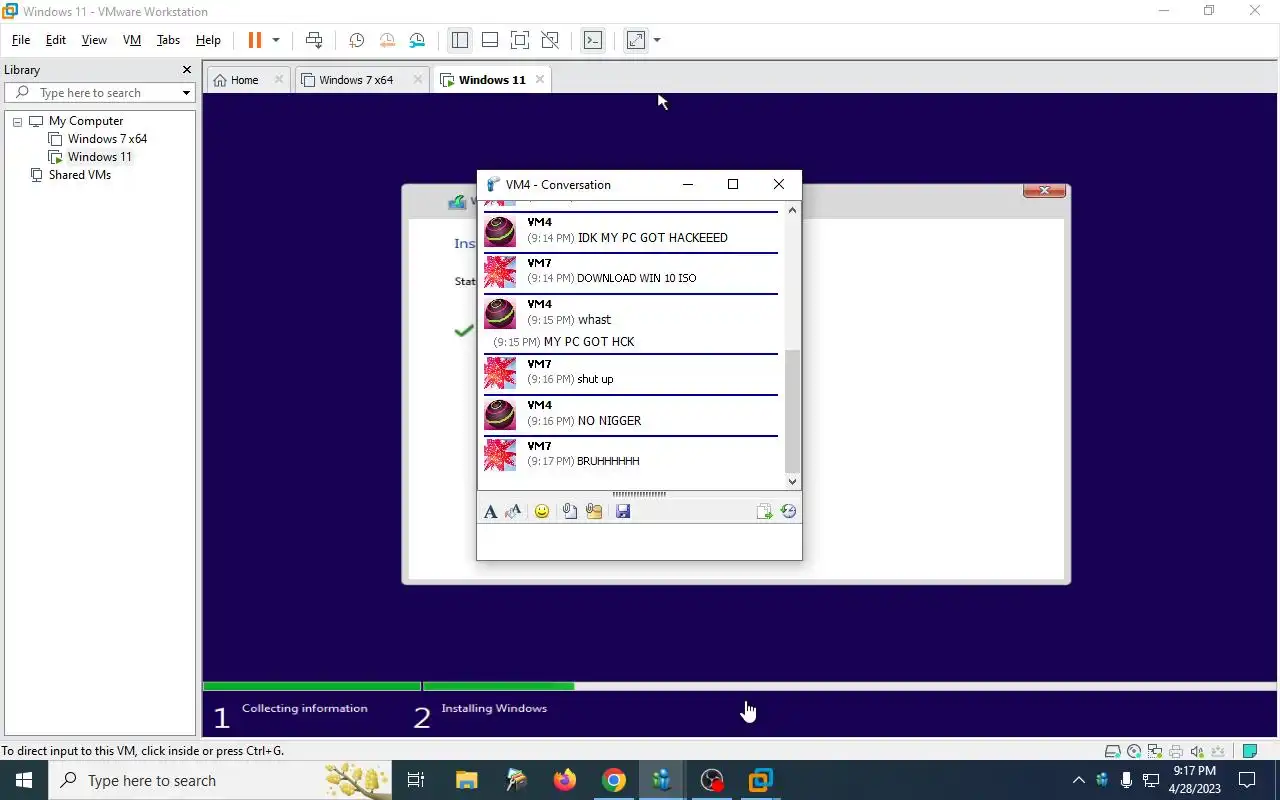Show hidden tray icons chevron
Image resolution: width=1280 pixels, height=800 pixels.
(1078, 780)
